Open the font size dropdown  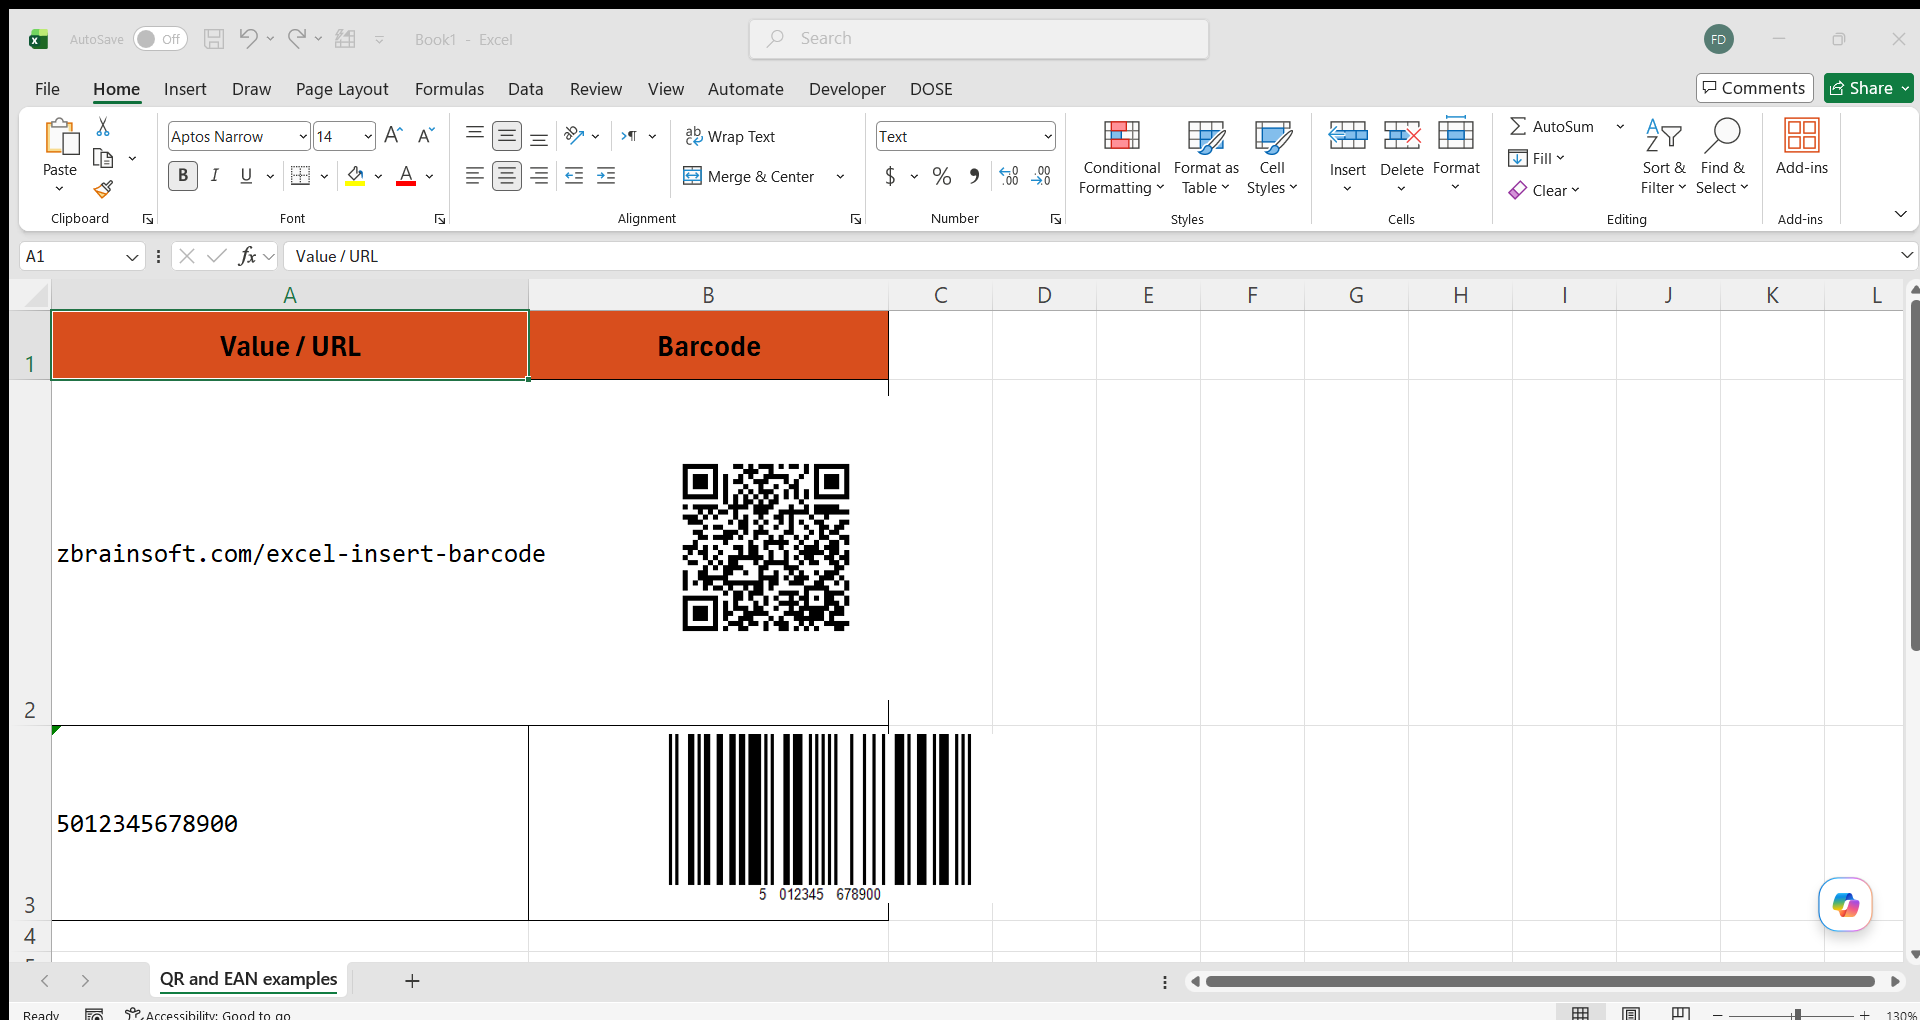coord(367,136)
